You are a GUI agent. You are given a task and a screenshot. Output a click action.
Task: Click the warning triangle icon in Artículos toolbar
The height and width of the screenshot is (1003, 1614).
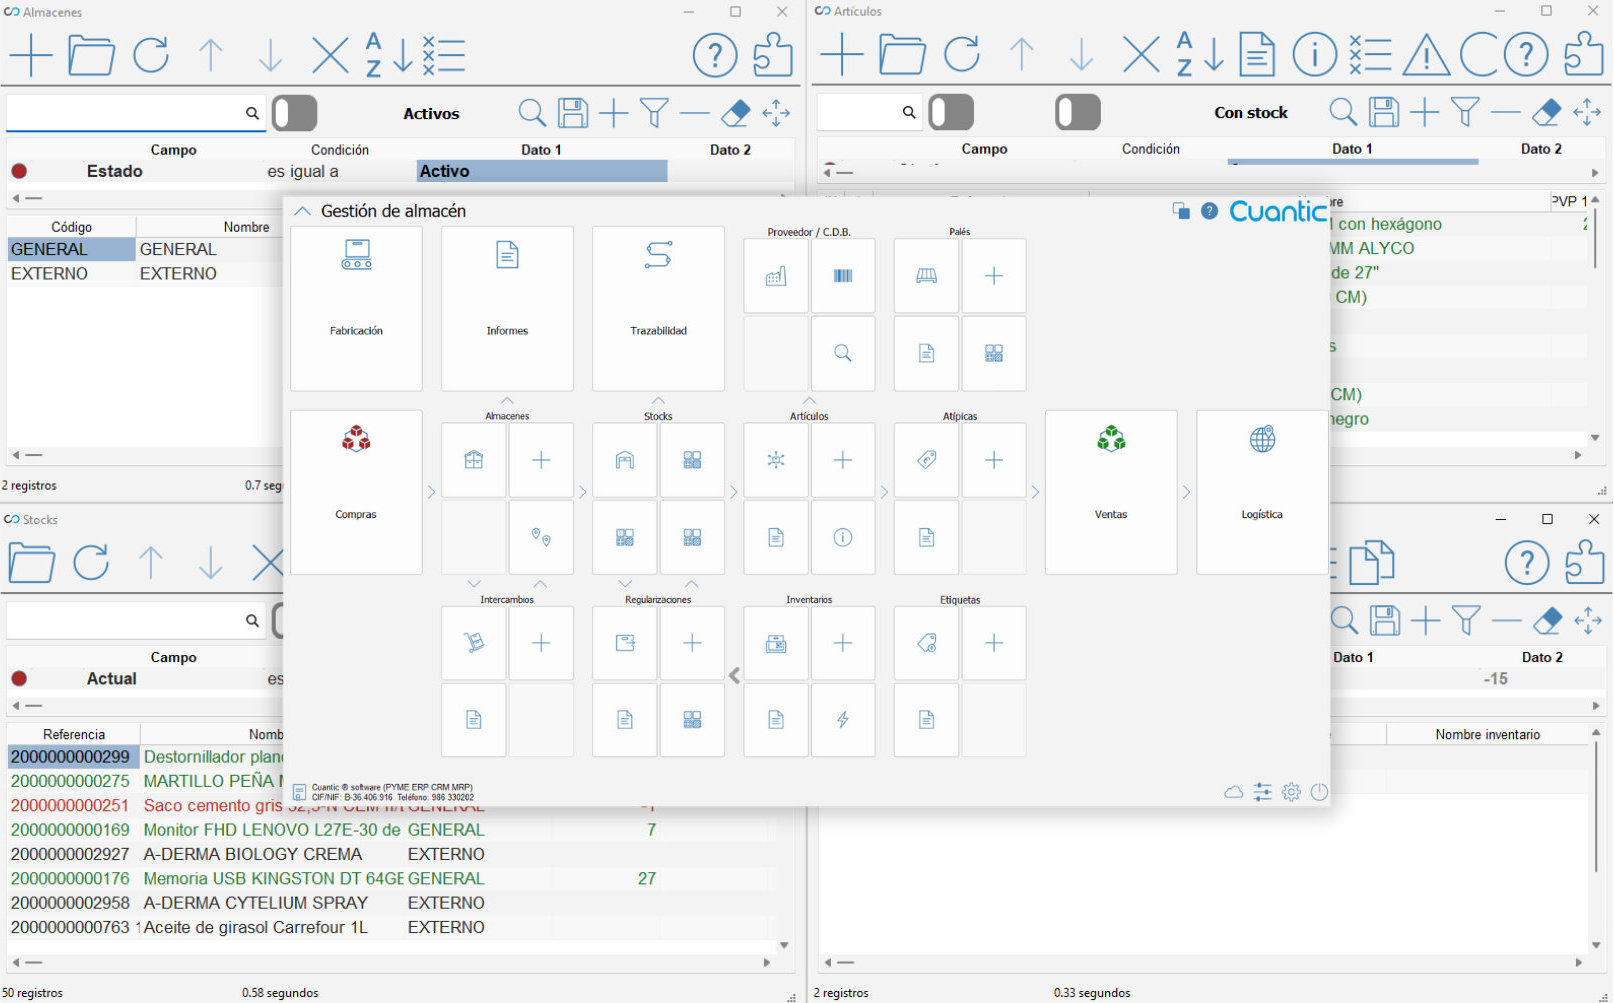point(1426,55)
